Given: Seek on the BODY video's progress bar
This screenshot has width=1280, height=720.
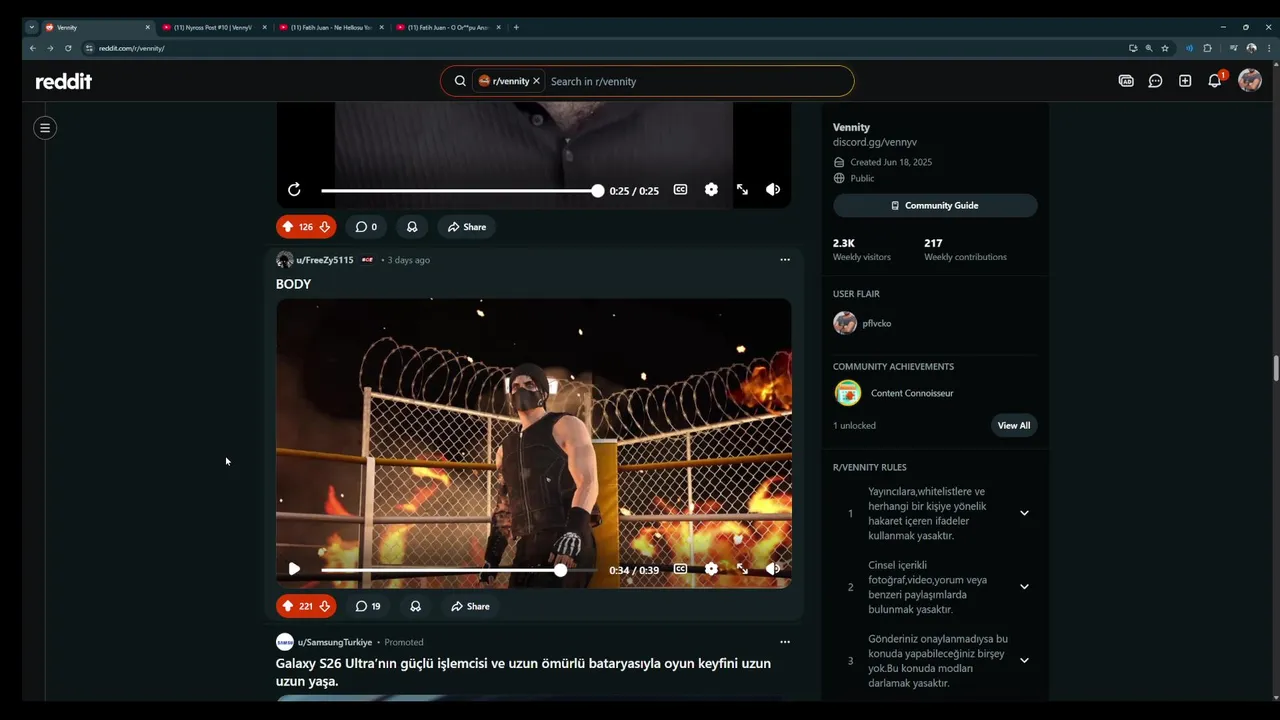Looking at the screenshot, I should 460,570.
